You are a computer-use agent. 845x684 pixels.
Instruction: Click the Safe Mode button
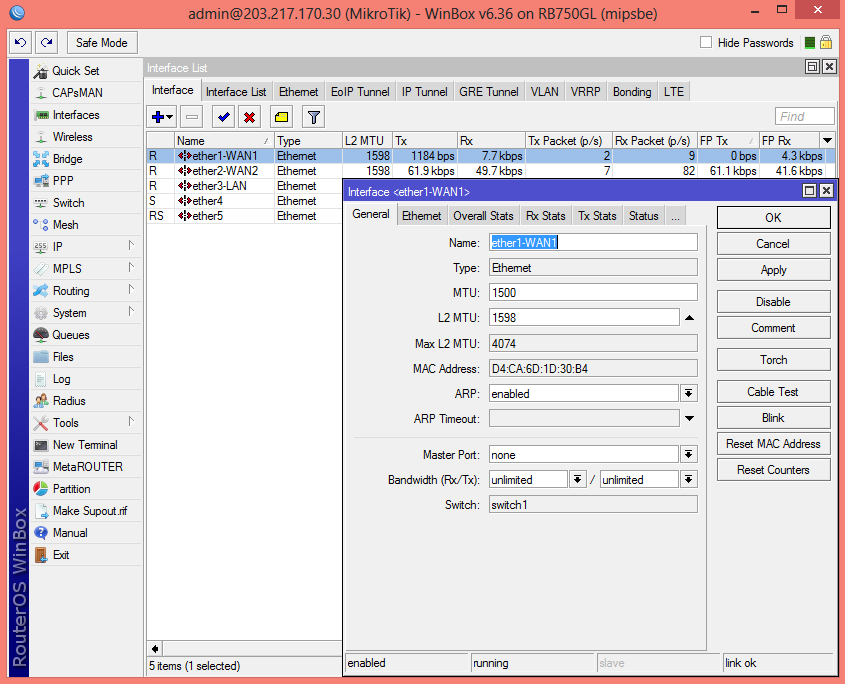102,43
